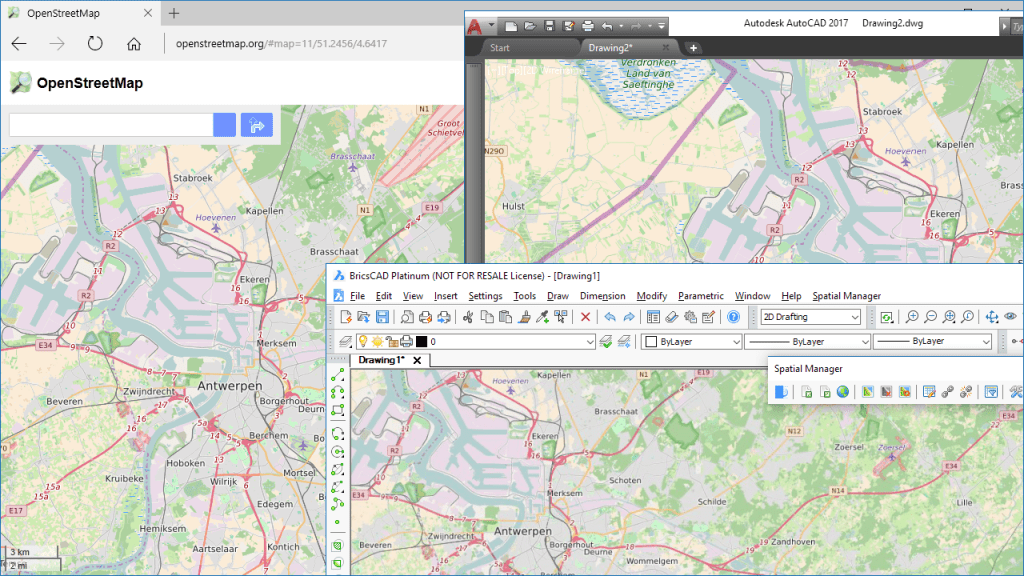This screenshot has height=576, width=1024.
Task: Click the Cut scissors icon in BricsCAD
Action: pos(466,317)
